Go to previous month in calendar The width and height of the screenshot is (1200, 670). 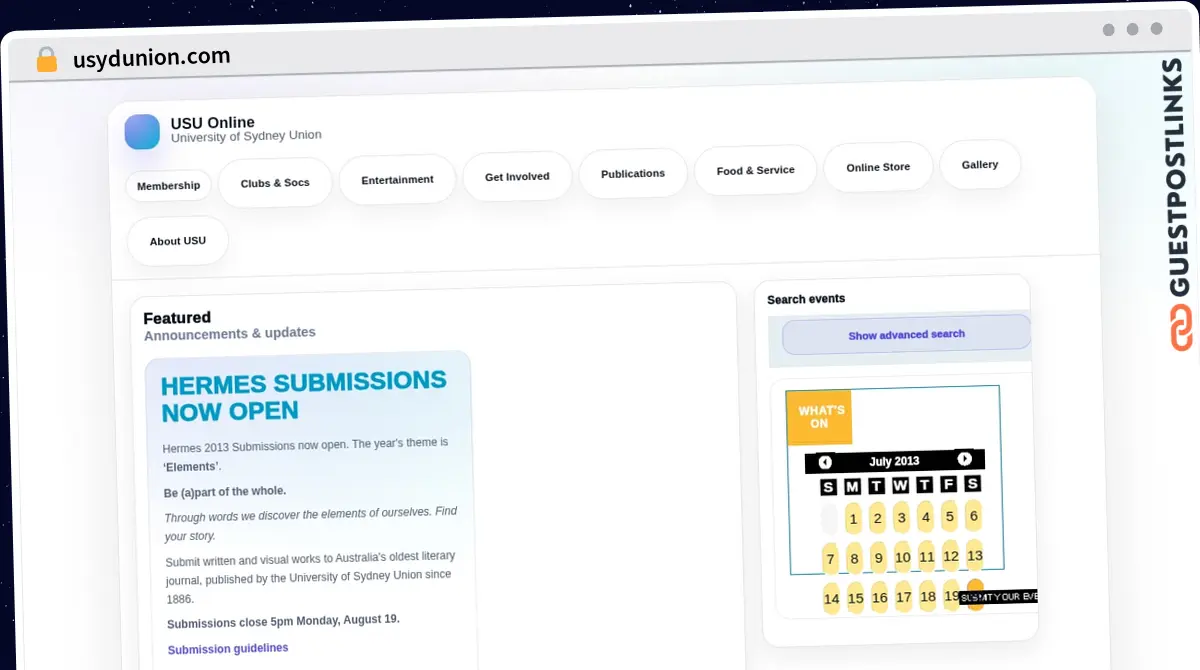[825, 462]
